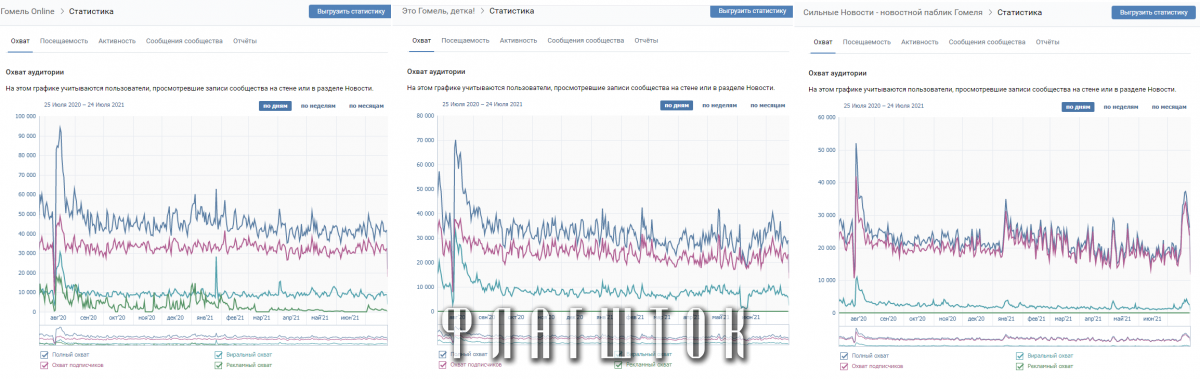Select по неделям view in Гомель Online chart
The image size is (1200, 379).
[x=318, y=105]
